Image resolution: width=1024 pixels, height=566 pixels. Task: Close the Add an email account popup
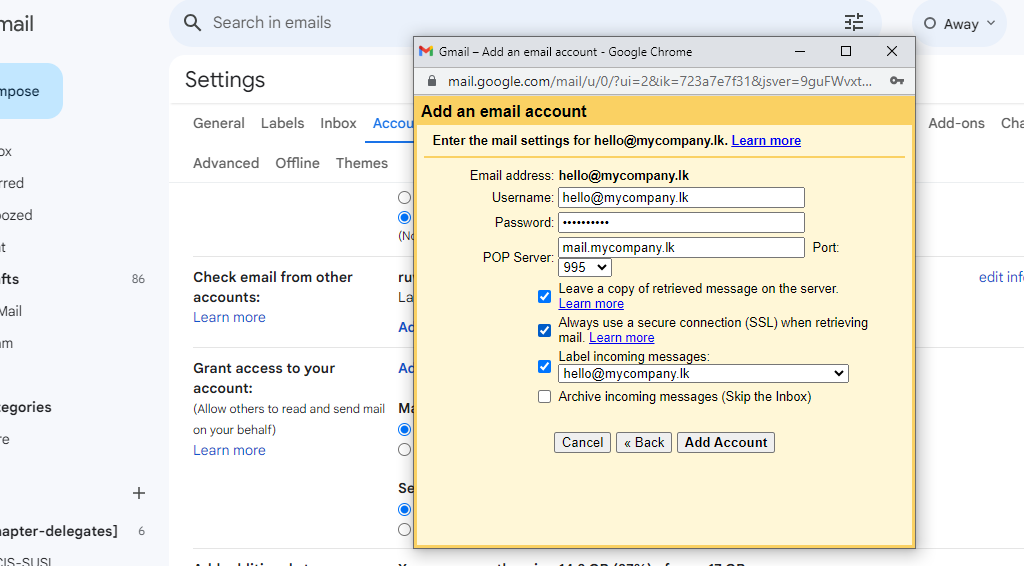[891, 52]
